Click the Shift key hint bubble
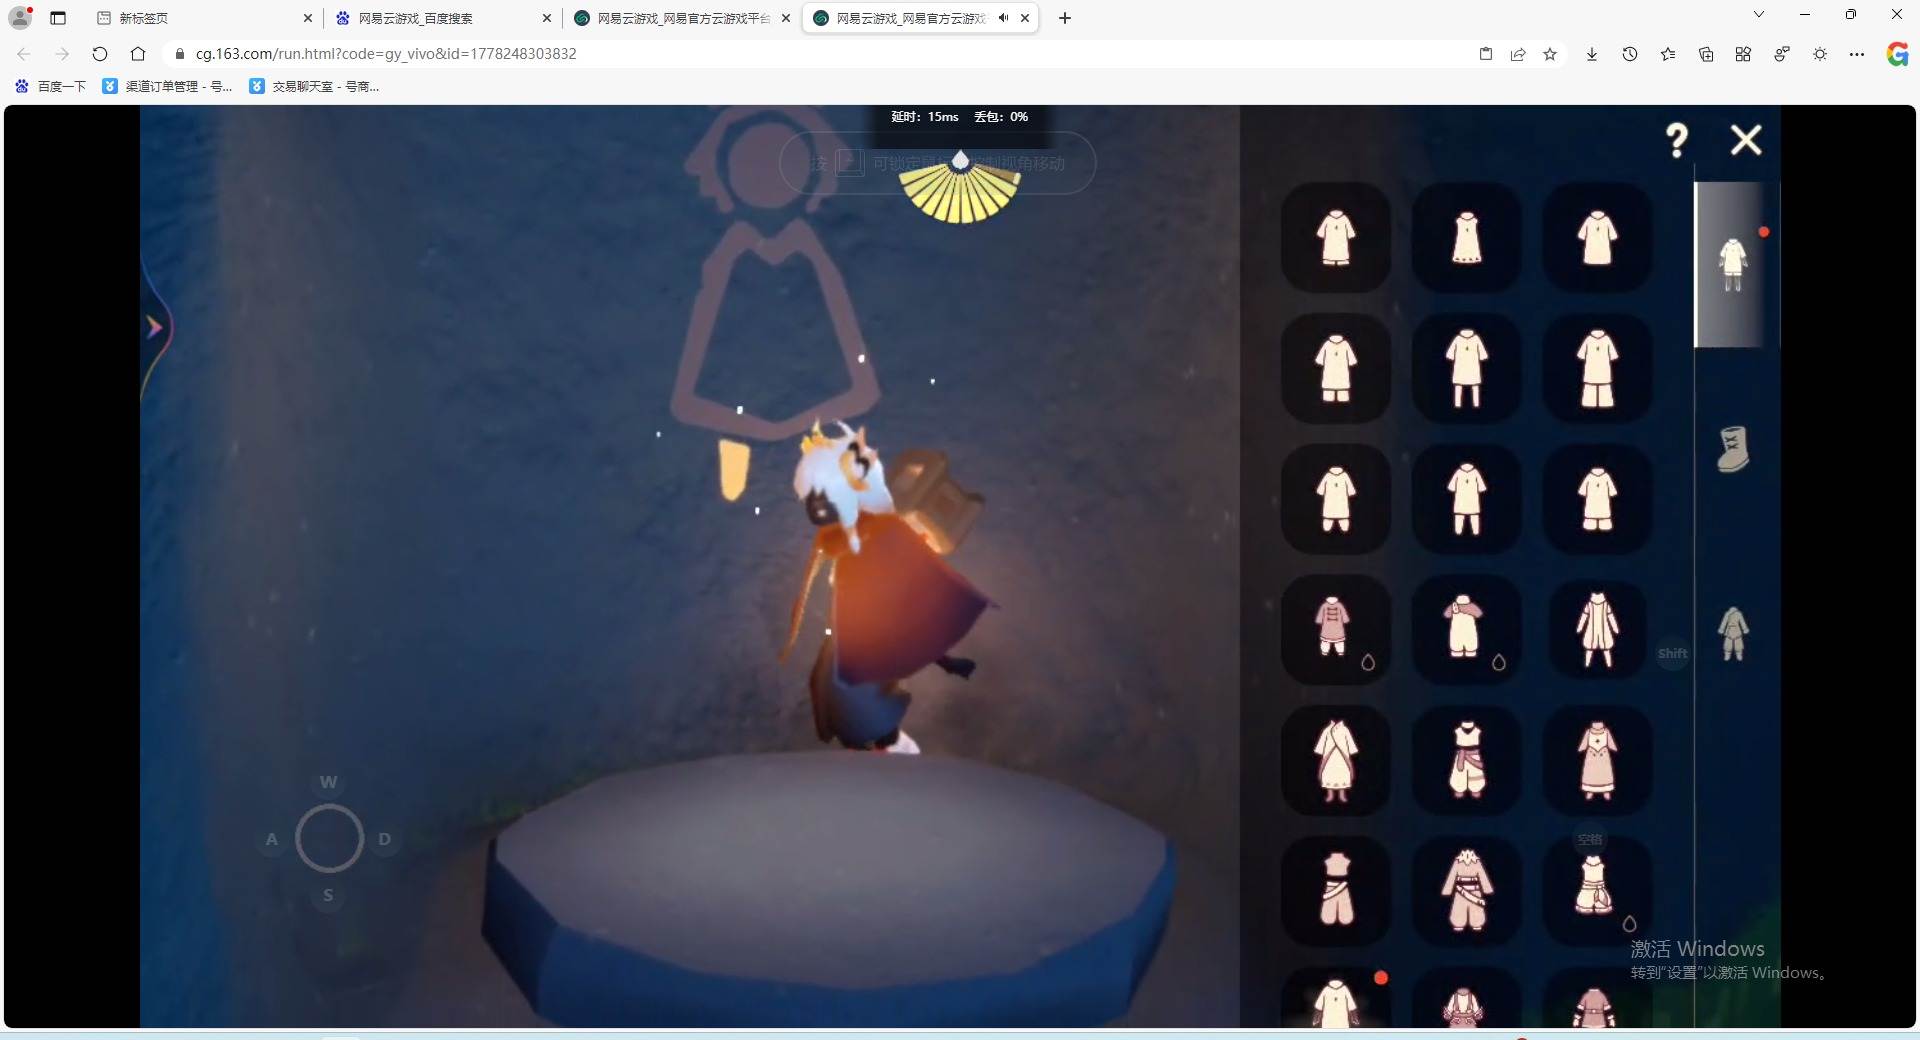The width and height of the screenshot is (1920, 1040). [x=1673, y=654]
